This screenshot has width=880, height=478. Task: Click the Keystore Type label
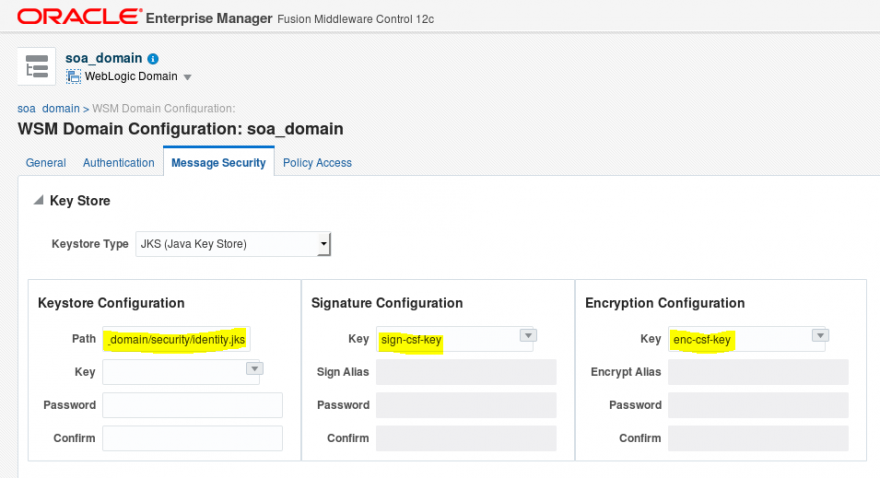pos(90,244)
